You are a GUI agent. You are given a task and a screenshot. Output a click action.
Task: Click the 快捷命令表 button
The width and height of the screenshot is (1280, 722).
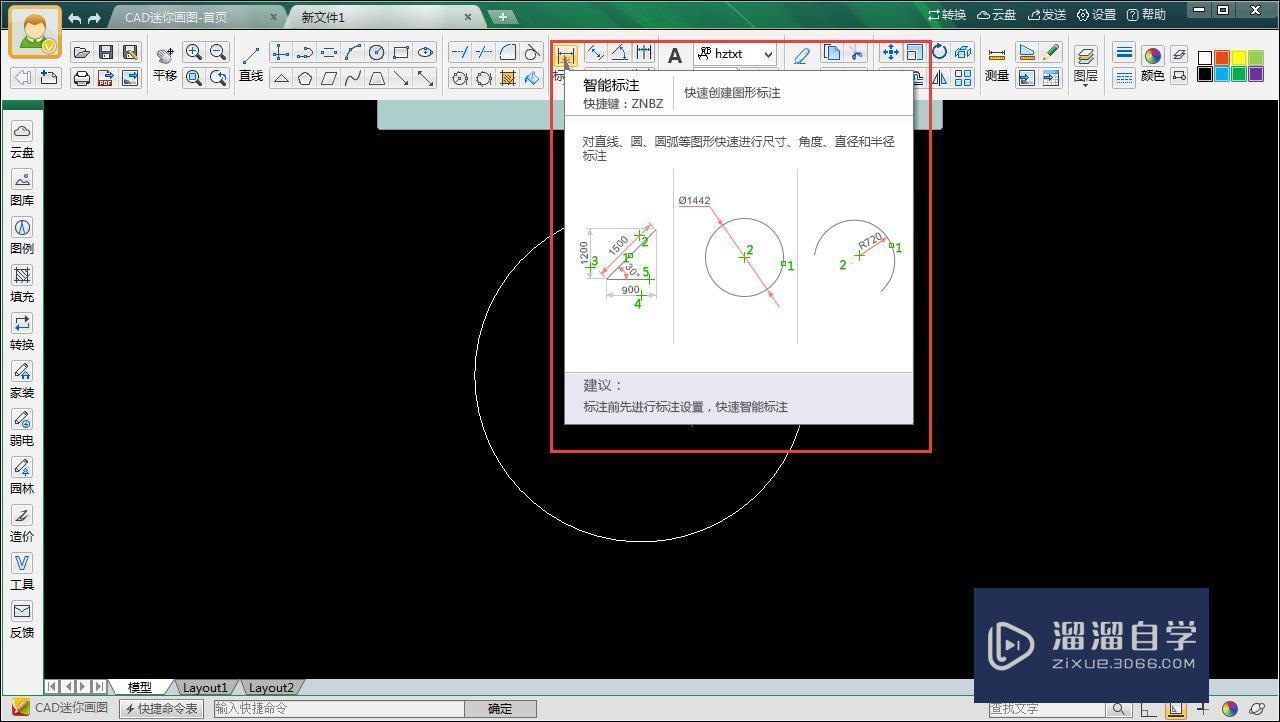click(x=162, y=709)
